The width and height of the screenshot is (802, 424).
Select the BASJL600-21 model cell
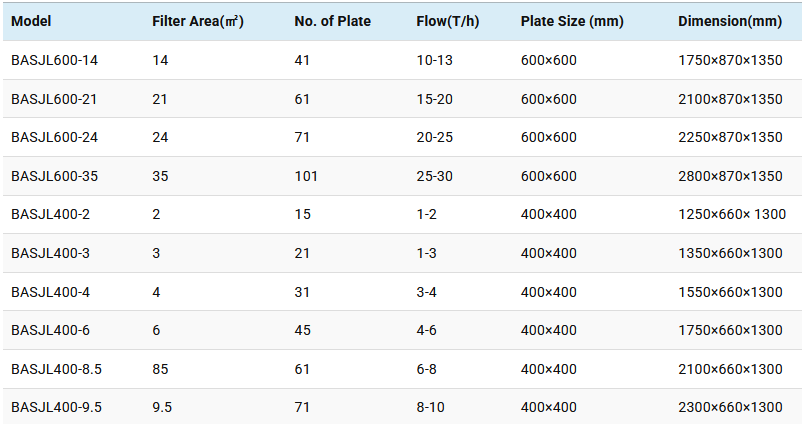[x=54, y=99]
